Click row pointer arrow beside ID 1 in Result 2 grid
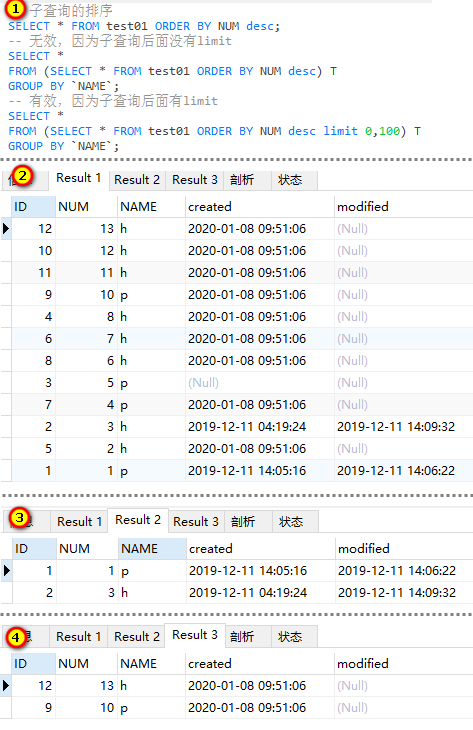This screenshot has width=473, height=730. (x=7, y=570)
